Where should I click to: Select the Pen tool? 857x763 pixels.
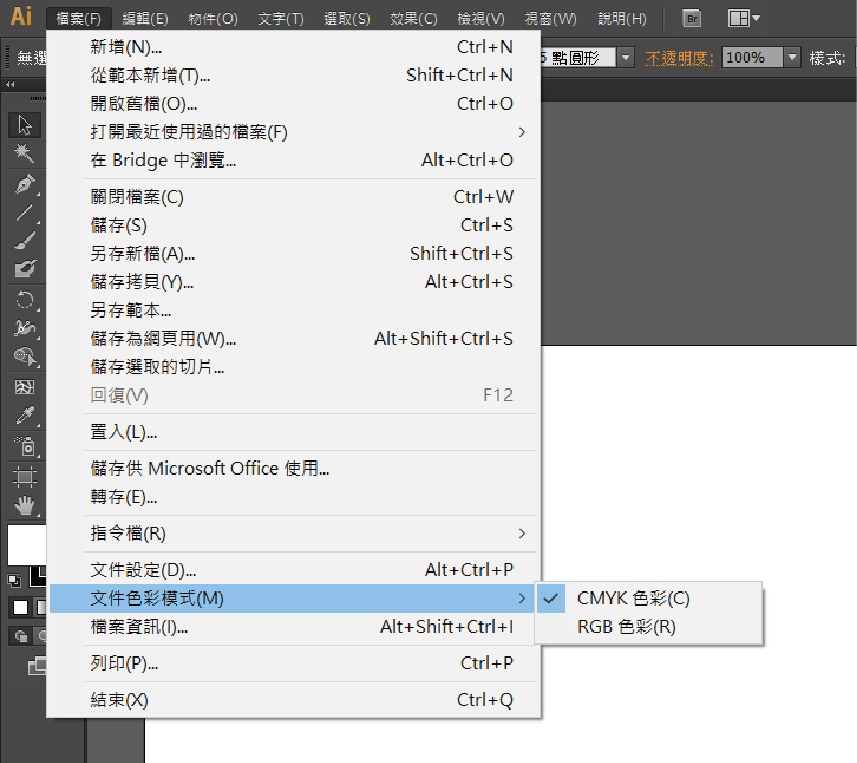[x=25, y=184]
